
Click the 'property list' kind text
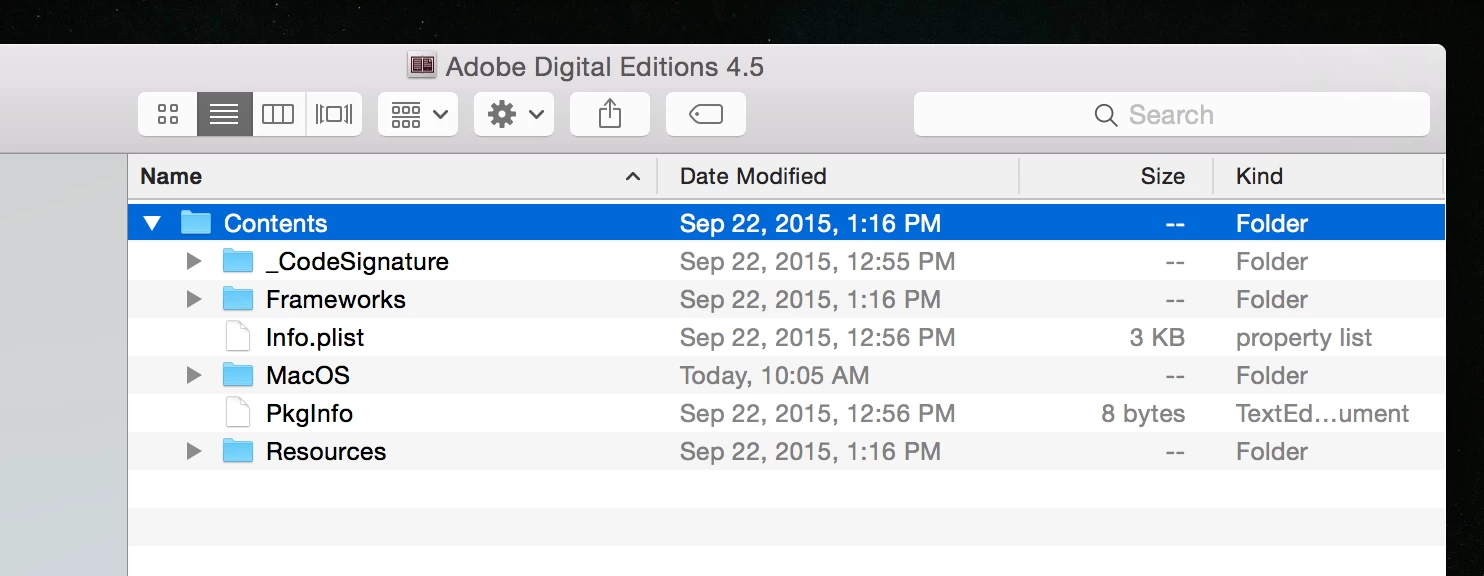(1304, 338)
